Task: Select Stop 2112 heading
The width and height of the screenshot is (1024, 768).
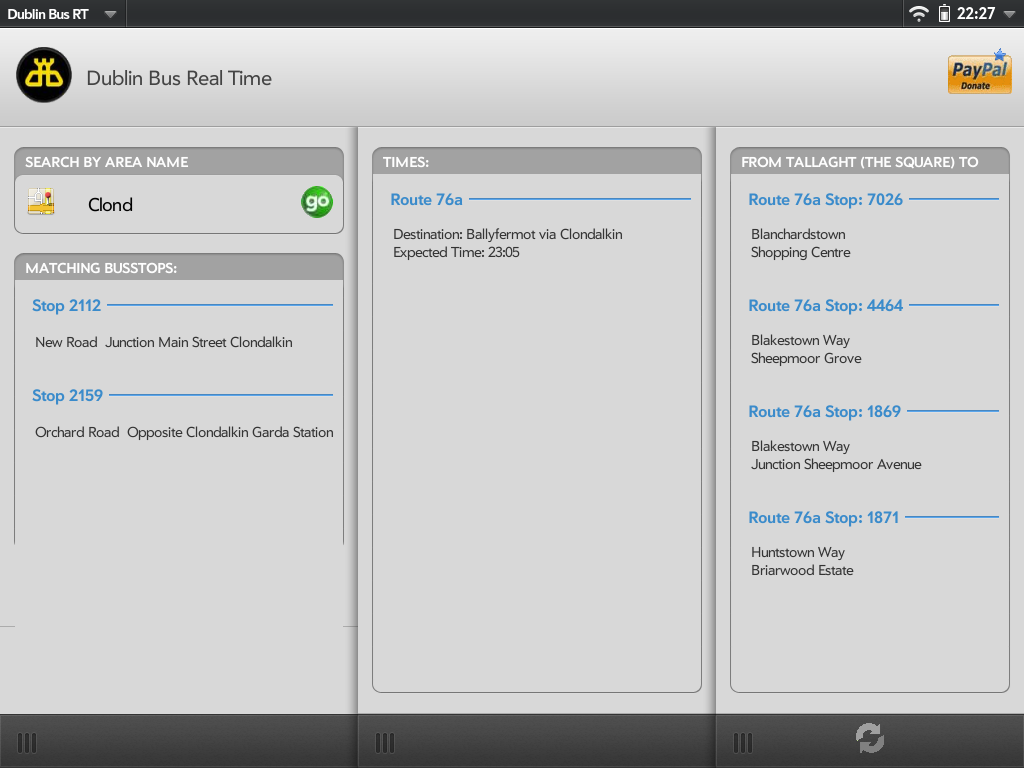Action: pos(67,305)
